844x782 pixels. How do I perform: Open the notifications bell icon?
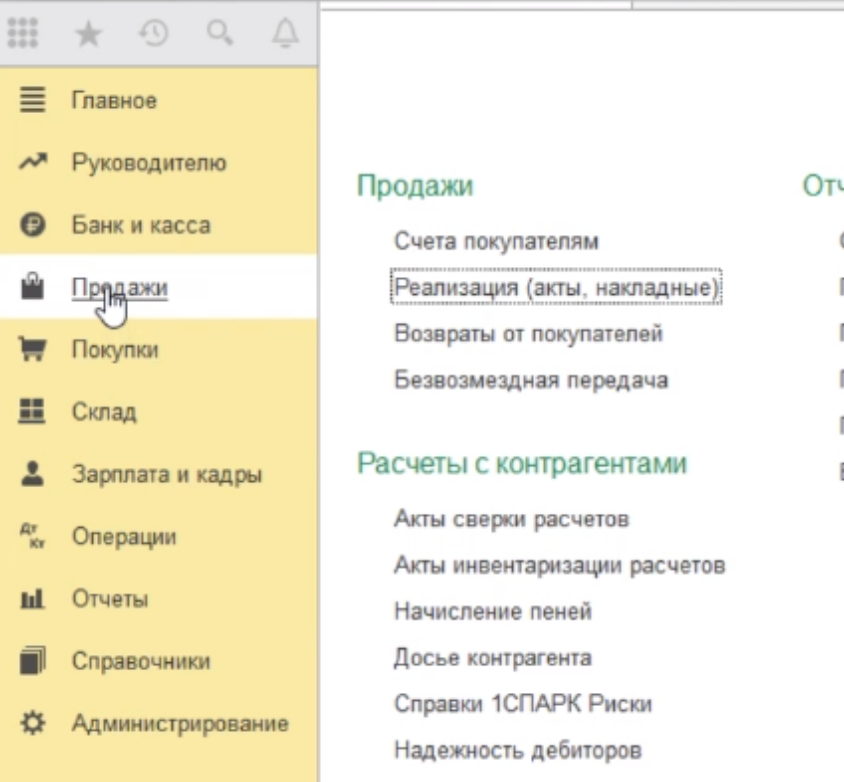(285, 34)
